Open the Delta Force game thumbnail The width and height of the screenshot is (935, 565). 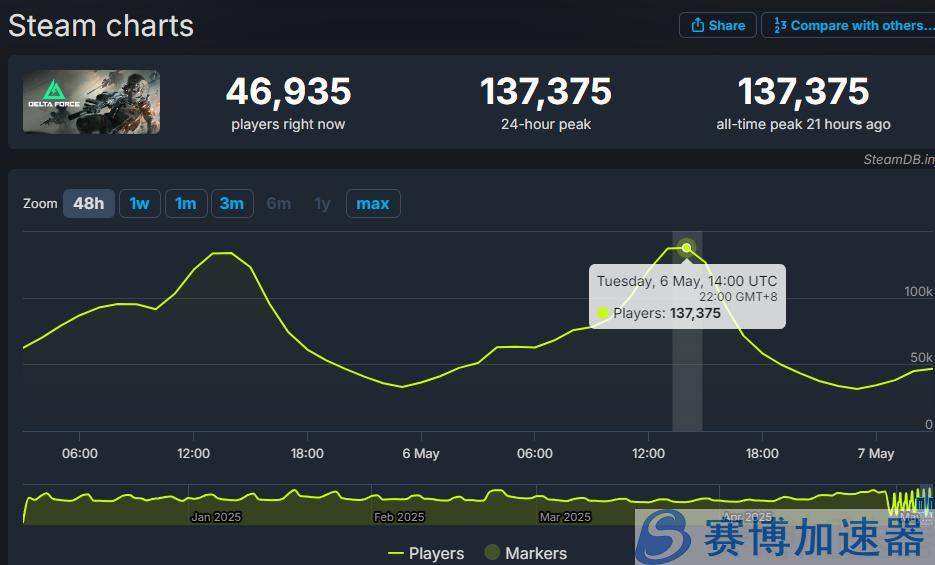click(91, 102)
